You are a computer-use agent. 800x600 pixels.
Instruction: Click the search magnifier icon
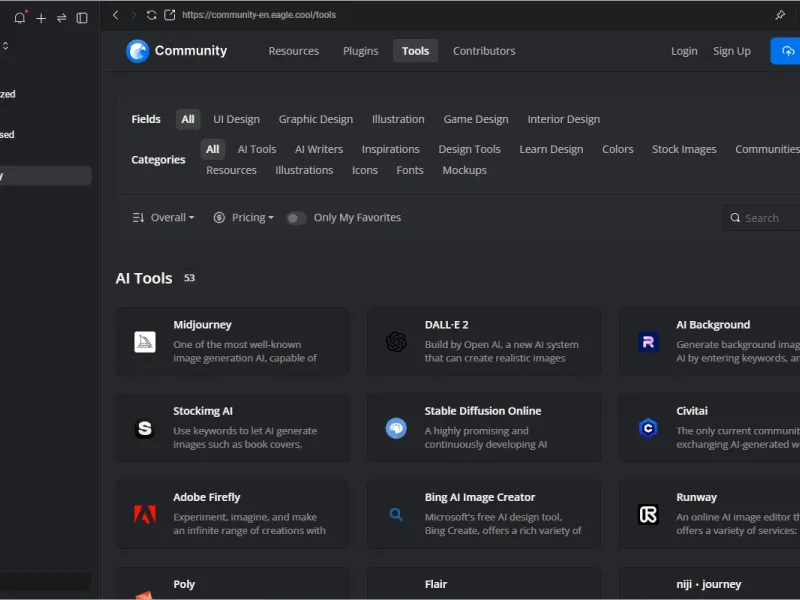[x=735, y=218]
